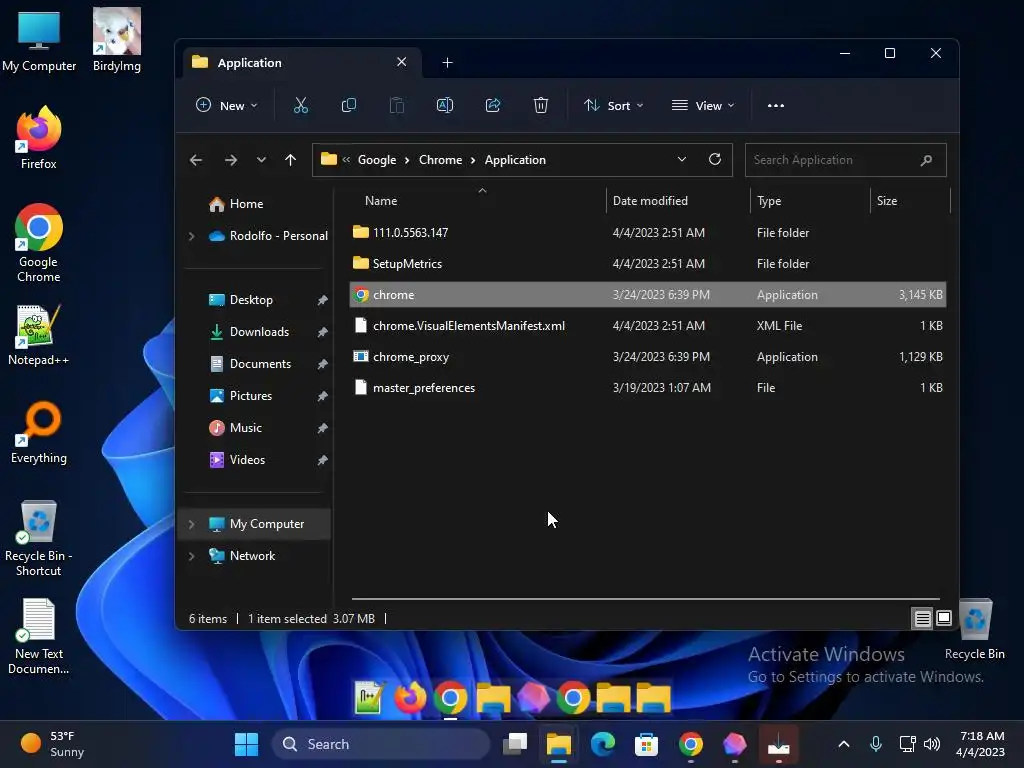Expand Rodolfo - Personal tree node

pos(191,236)
